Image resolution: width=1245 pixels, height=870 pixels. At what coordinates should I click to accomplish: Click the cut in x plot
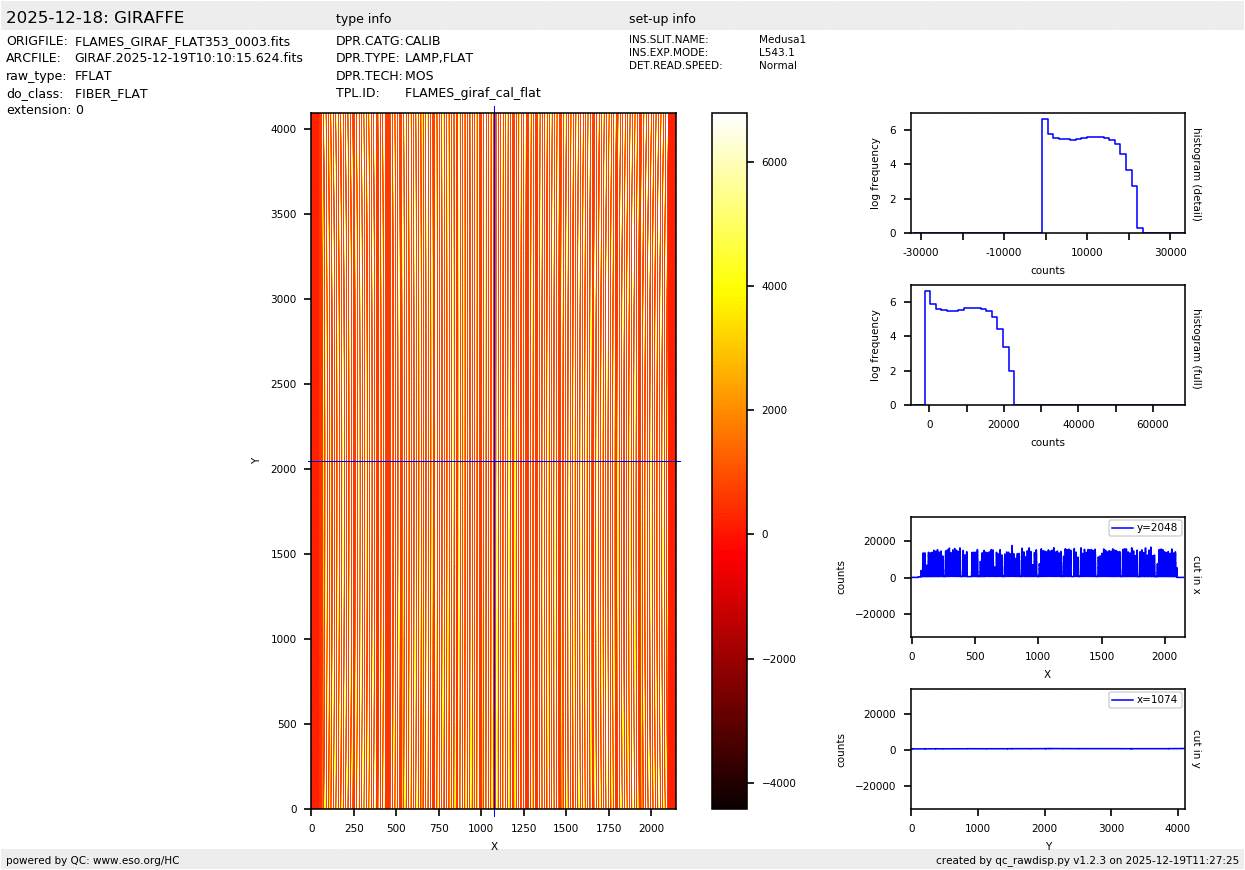(x=1047, y=577)
